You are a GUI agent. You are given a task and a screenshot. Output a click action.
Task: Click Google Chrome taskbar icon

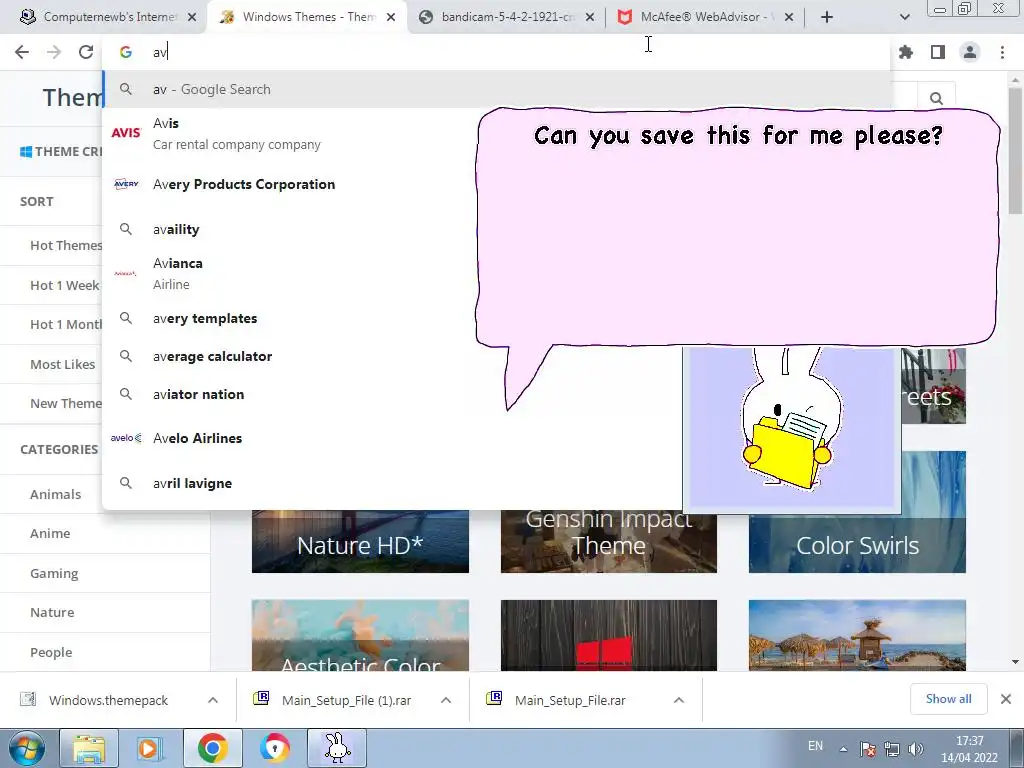click(212, 748)
